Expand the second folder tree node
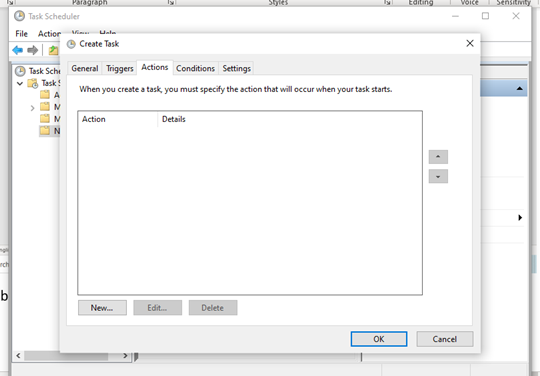The image size is (540, 376). 32,108
